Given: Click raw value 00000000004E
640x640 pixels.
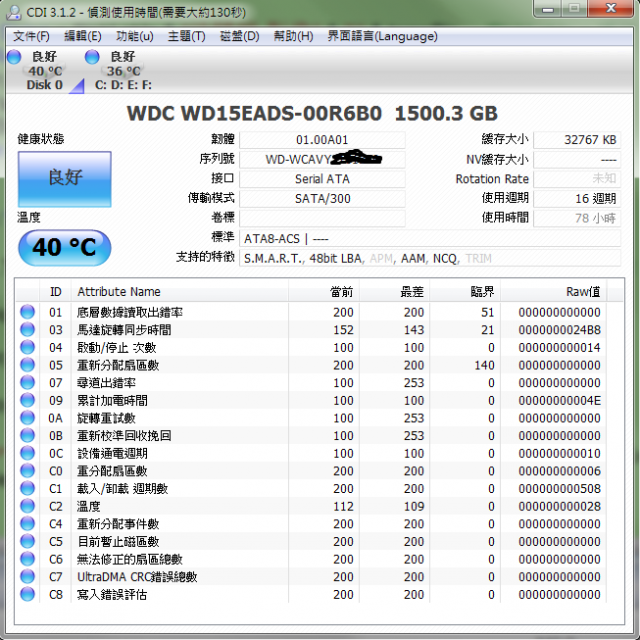Looking at the screenshot, I should pos(559,400).
